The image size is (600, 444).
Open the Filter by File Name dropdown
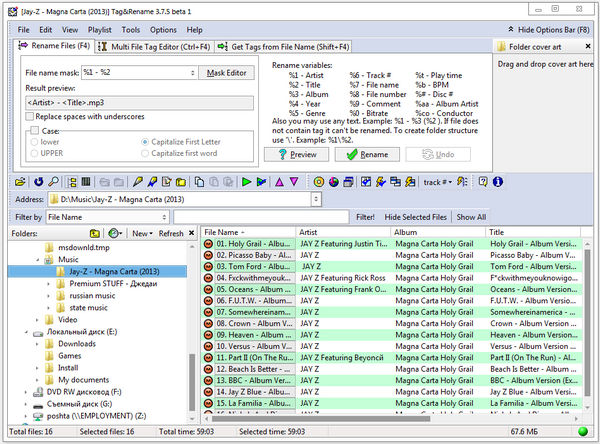[x=163, y=216]
